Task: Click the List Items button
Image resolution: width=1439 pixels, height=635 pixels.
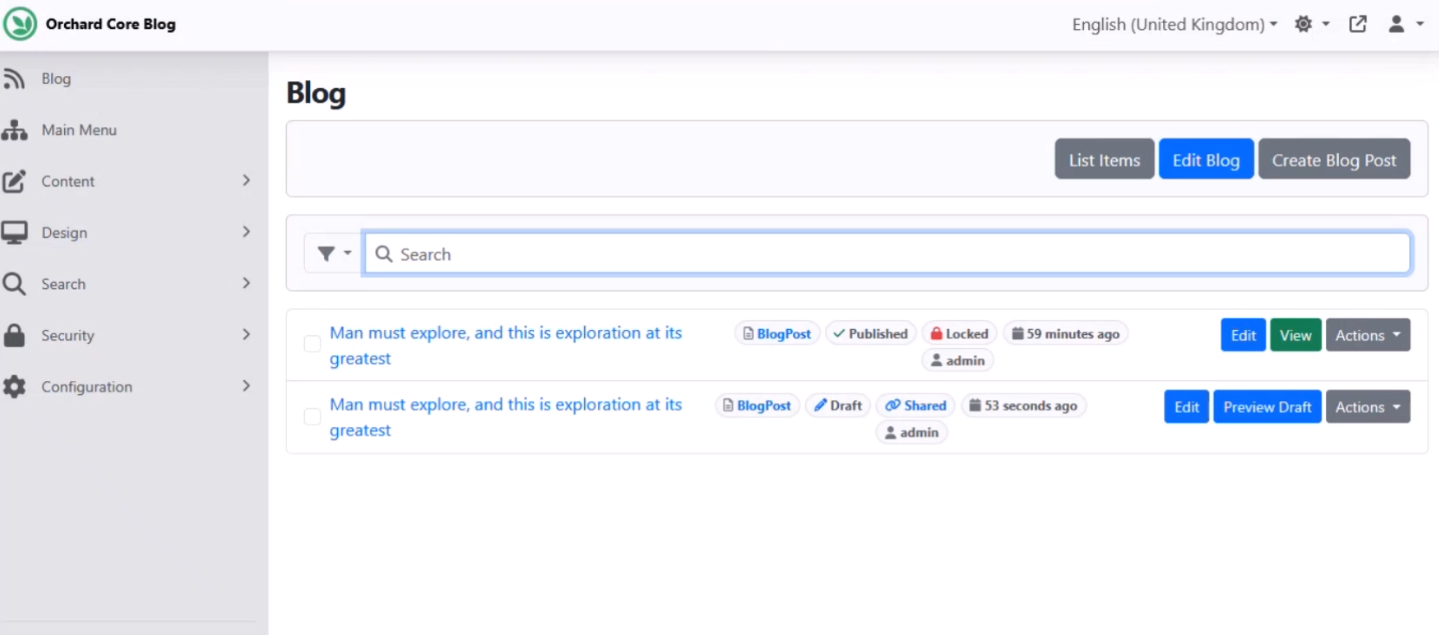Action: [x=1104, y=159]
